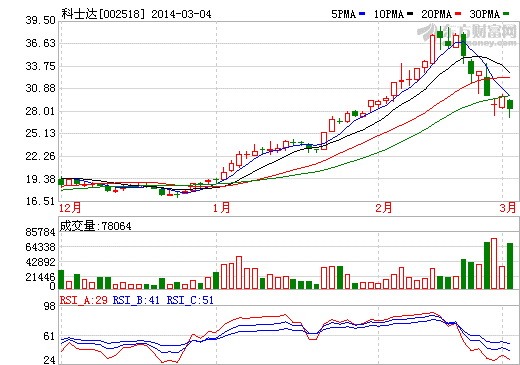
Task: Click the 2月 axis label
Action: [384, 208]
